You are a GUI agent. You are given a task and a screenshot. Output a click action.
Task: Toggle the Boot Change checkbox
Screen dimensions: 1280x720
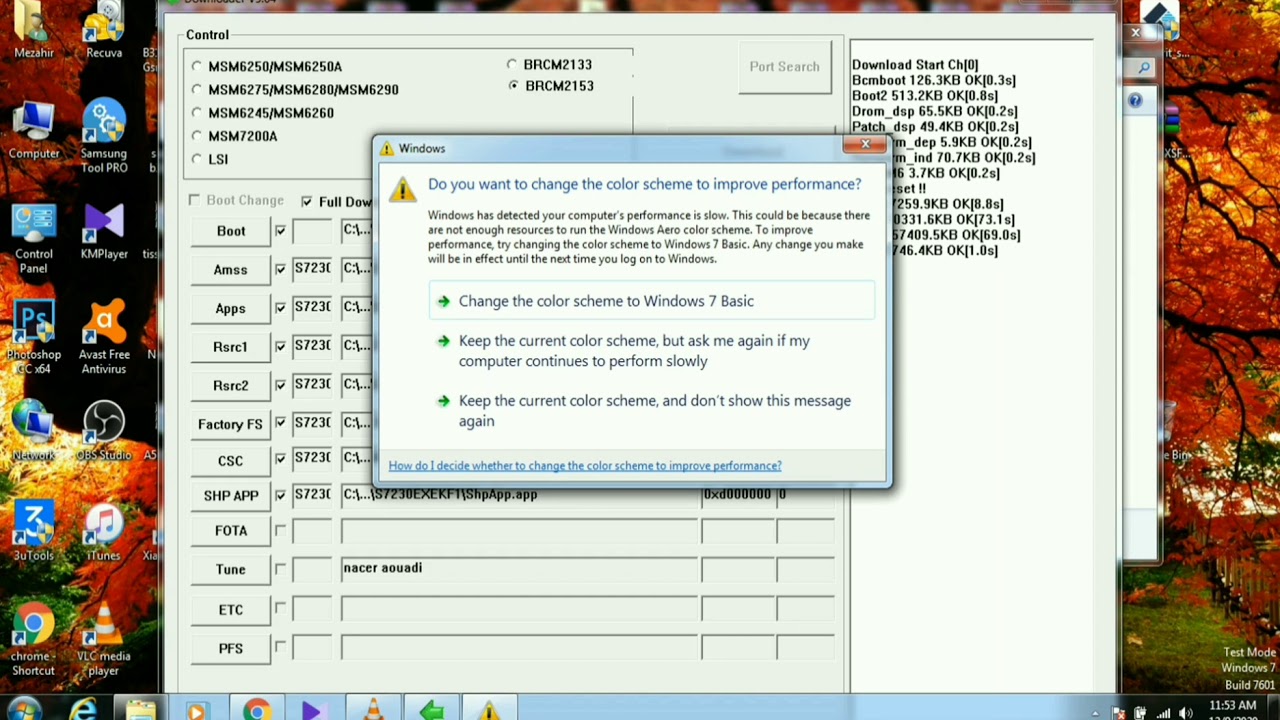[194, 200]
